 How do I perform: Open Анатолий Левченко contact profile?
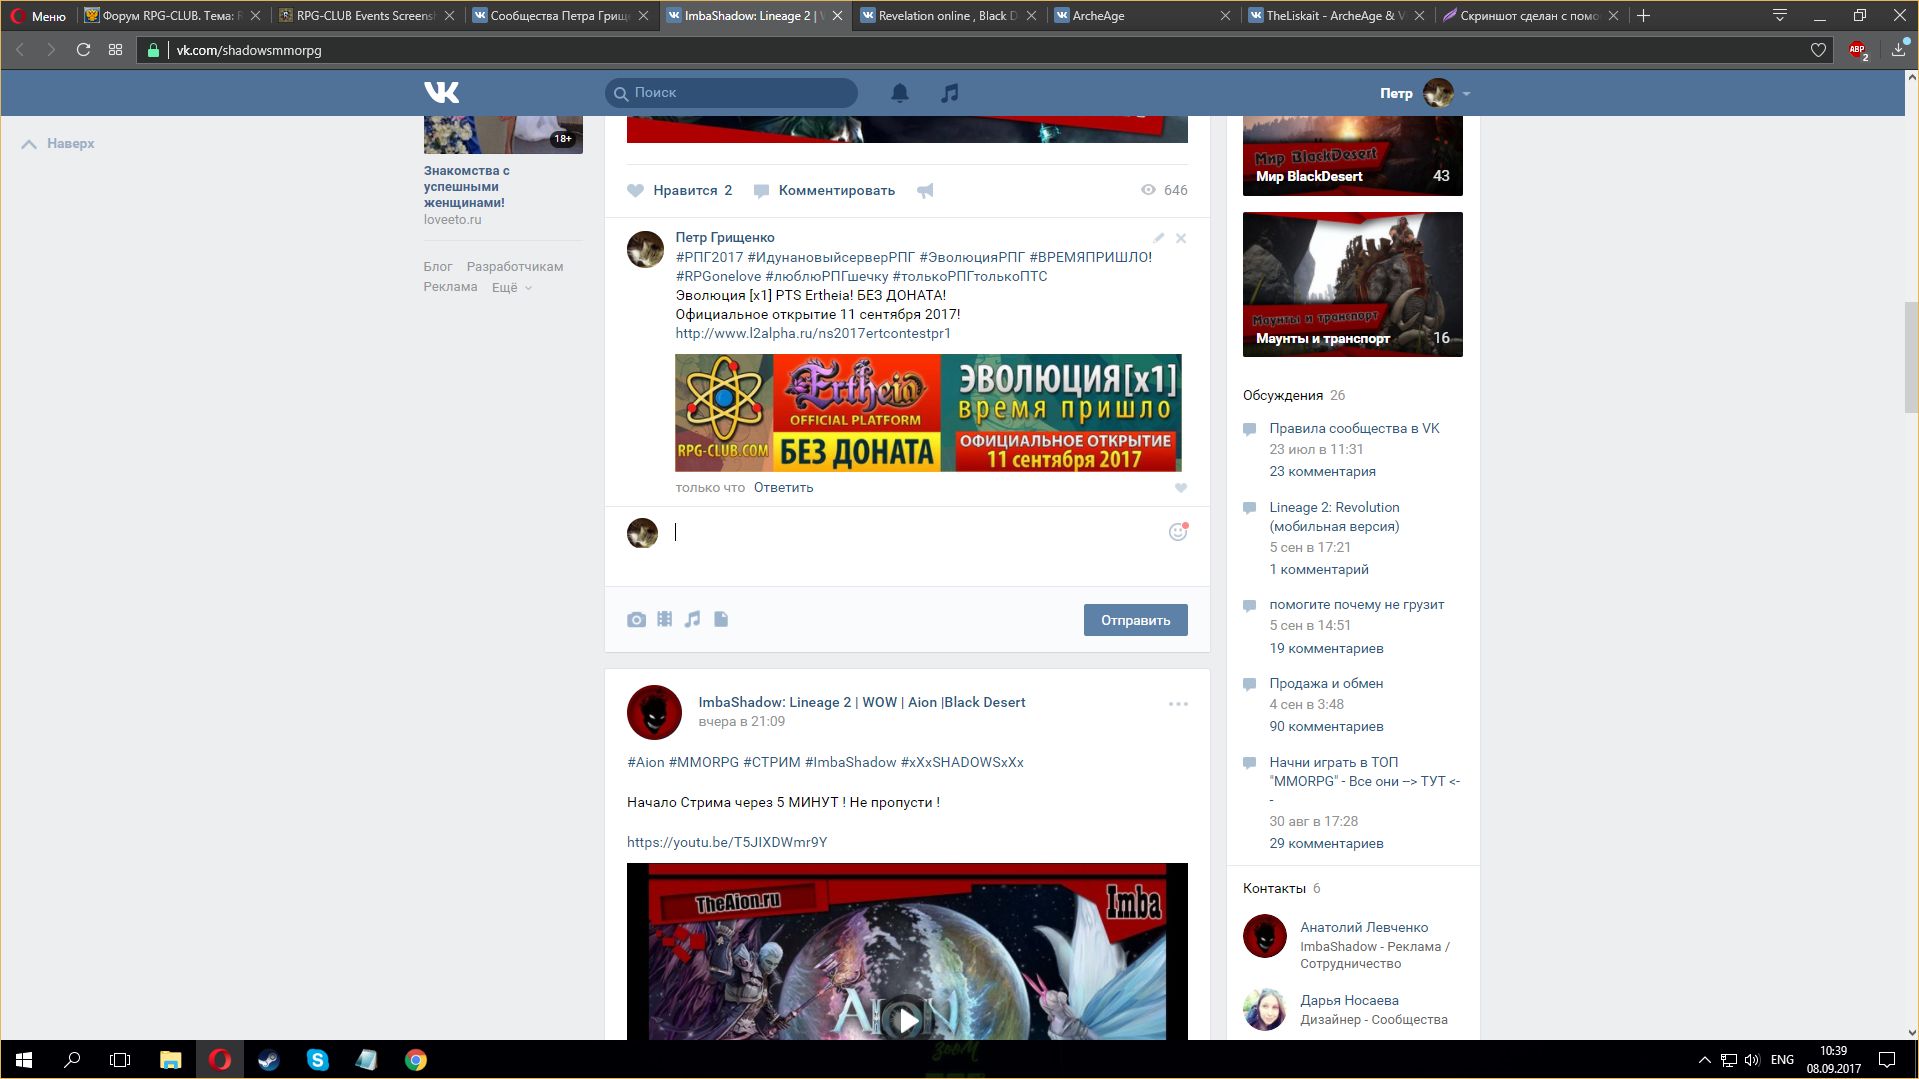click(x=1364, y=927)
